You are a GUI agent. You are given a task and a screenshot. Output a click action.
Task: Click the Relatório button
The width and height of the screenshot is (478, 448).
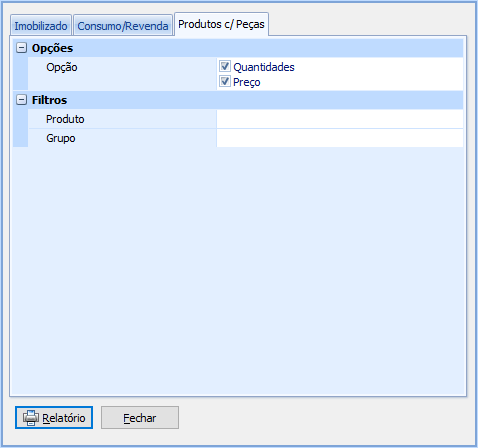coord(54,418)
